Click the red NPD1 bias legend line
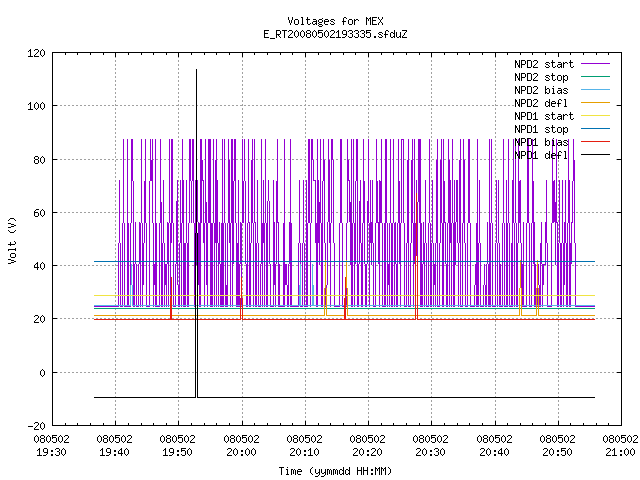 [596, 142]
